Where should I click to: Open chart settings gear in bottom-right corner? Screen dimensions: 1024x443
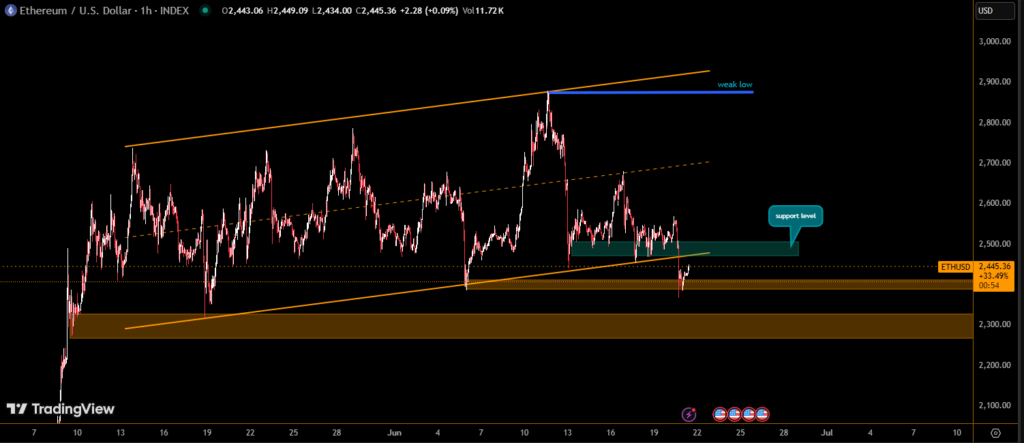click(997, 432)
